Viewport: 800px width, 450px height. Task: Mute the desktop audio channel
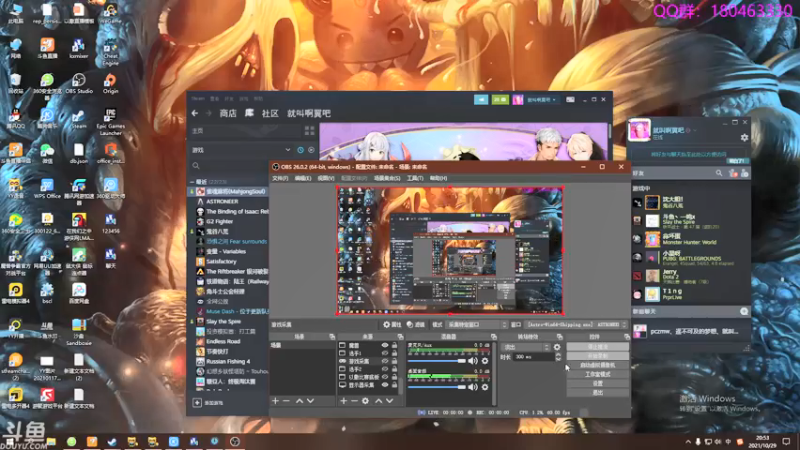[x=473, y=387]
